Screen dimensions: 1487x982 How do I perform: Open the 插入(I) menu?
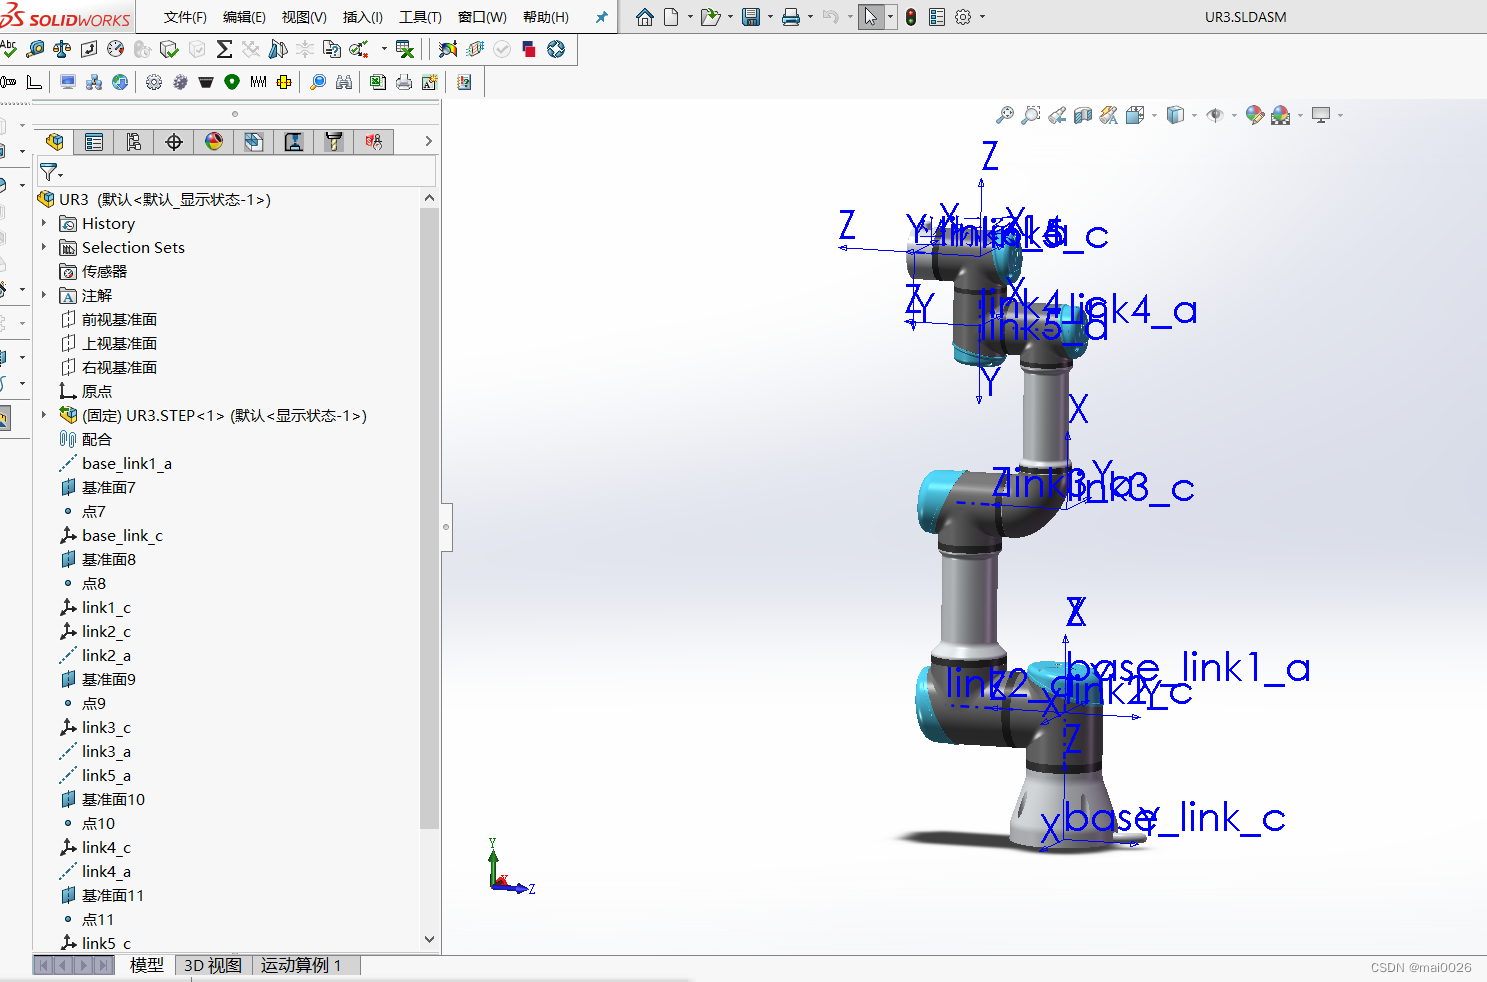pyautogui.click(x=362, y=17)
